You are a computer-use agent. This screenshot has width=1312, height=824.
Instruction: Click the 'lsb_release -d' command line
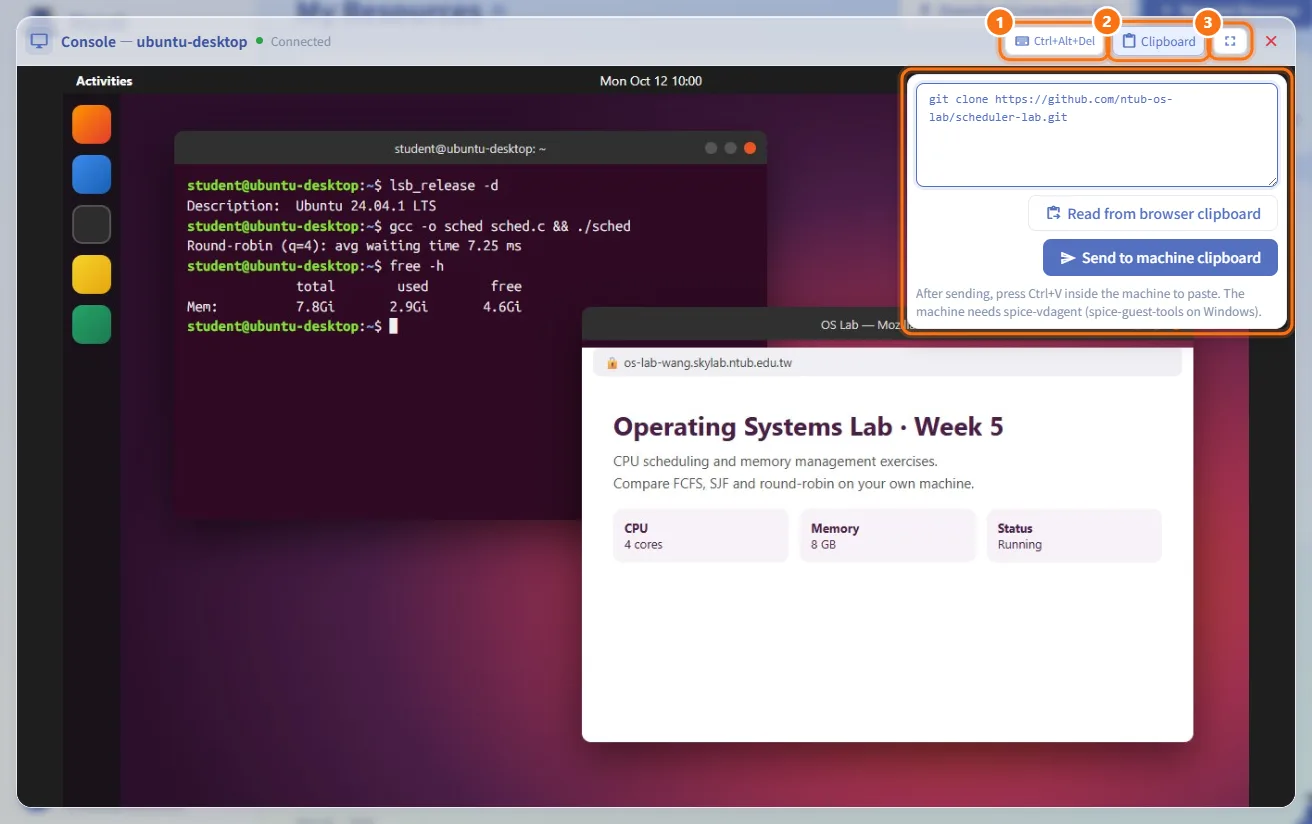point(342,186)
